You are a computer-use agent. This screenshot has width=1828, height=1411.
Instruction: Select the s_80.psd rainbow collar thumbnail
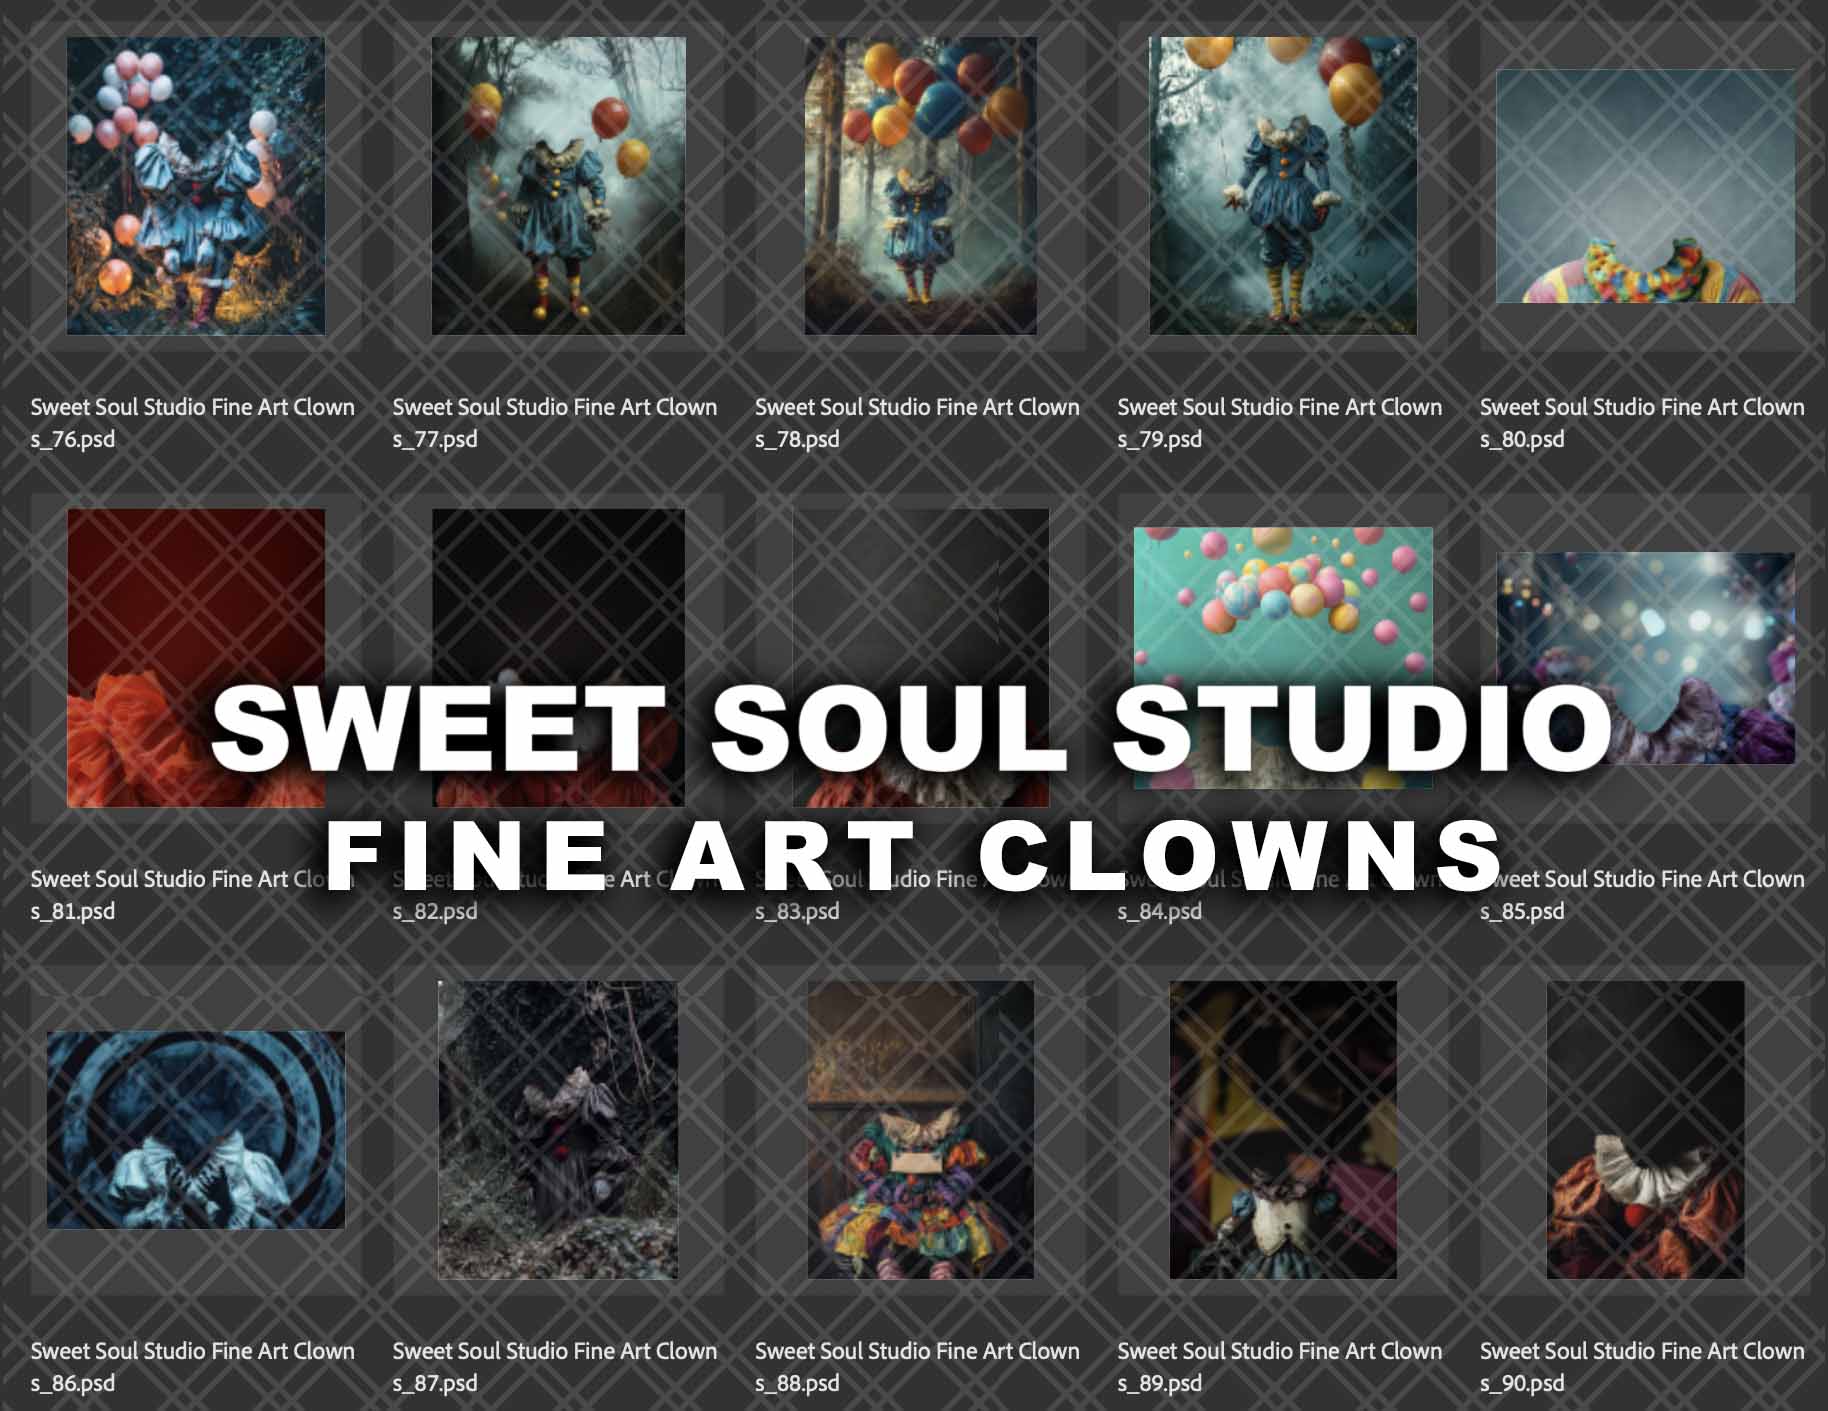pos(1645,186)
